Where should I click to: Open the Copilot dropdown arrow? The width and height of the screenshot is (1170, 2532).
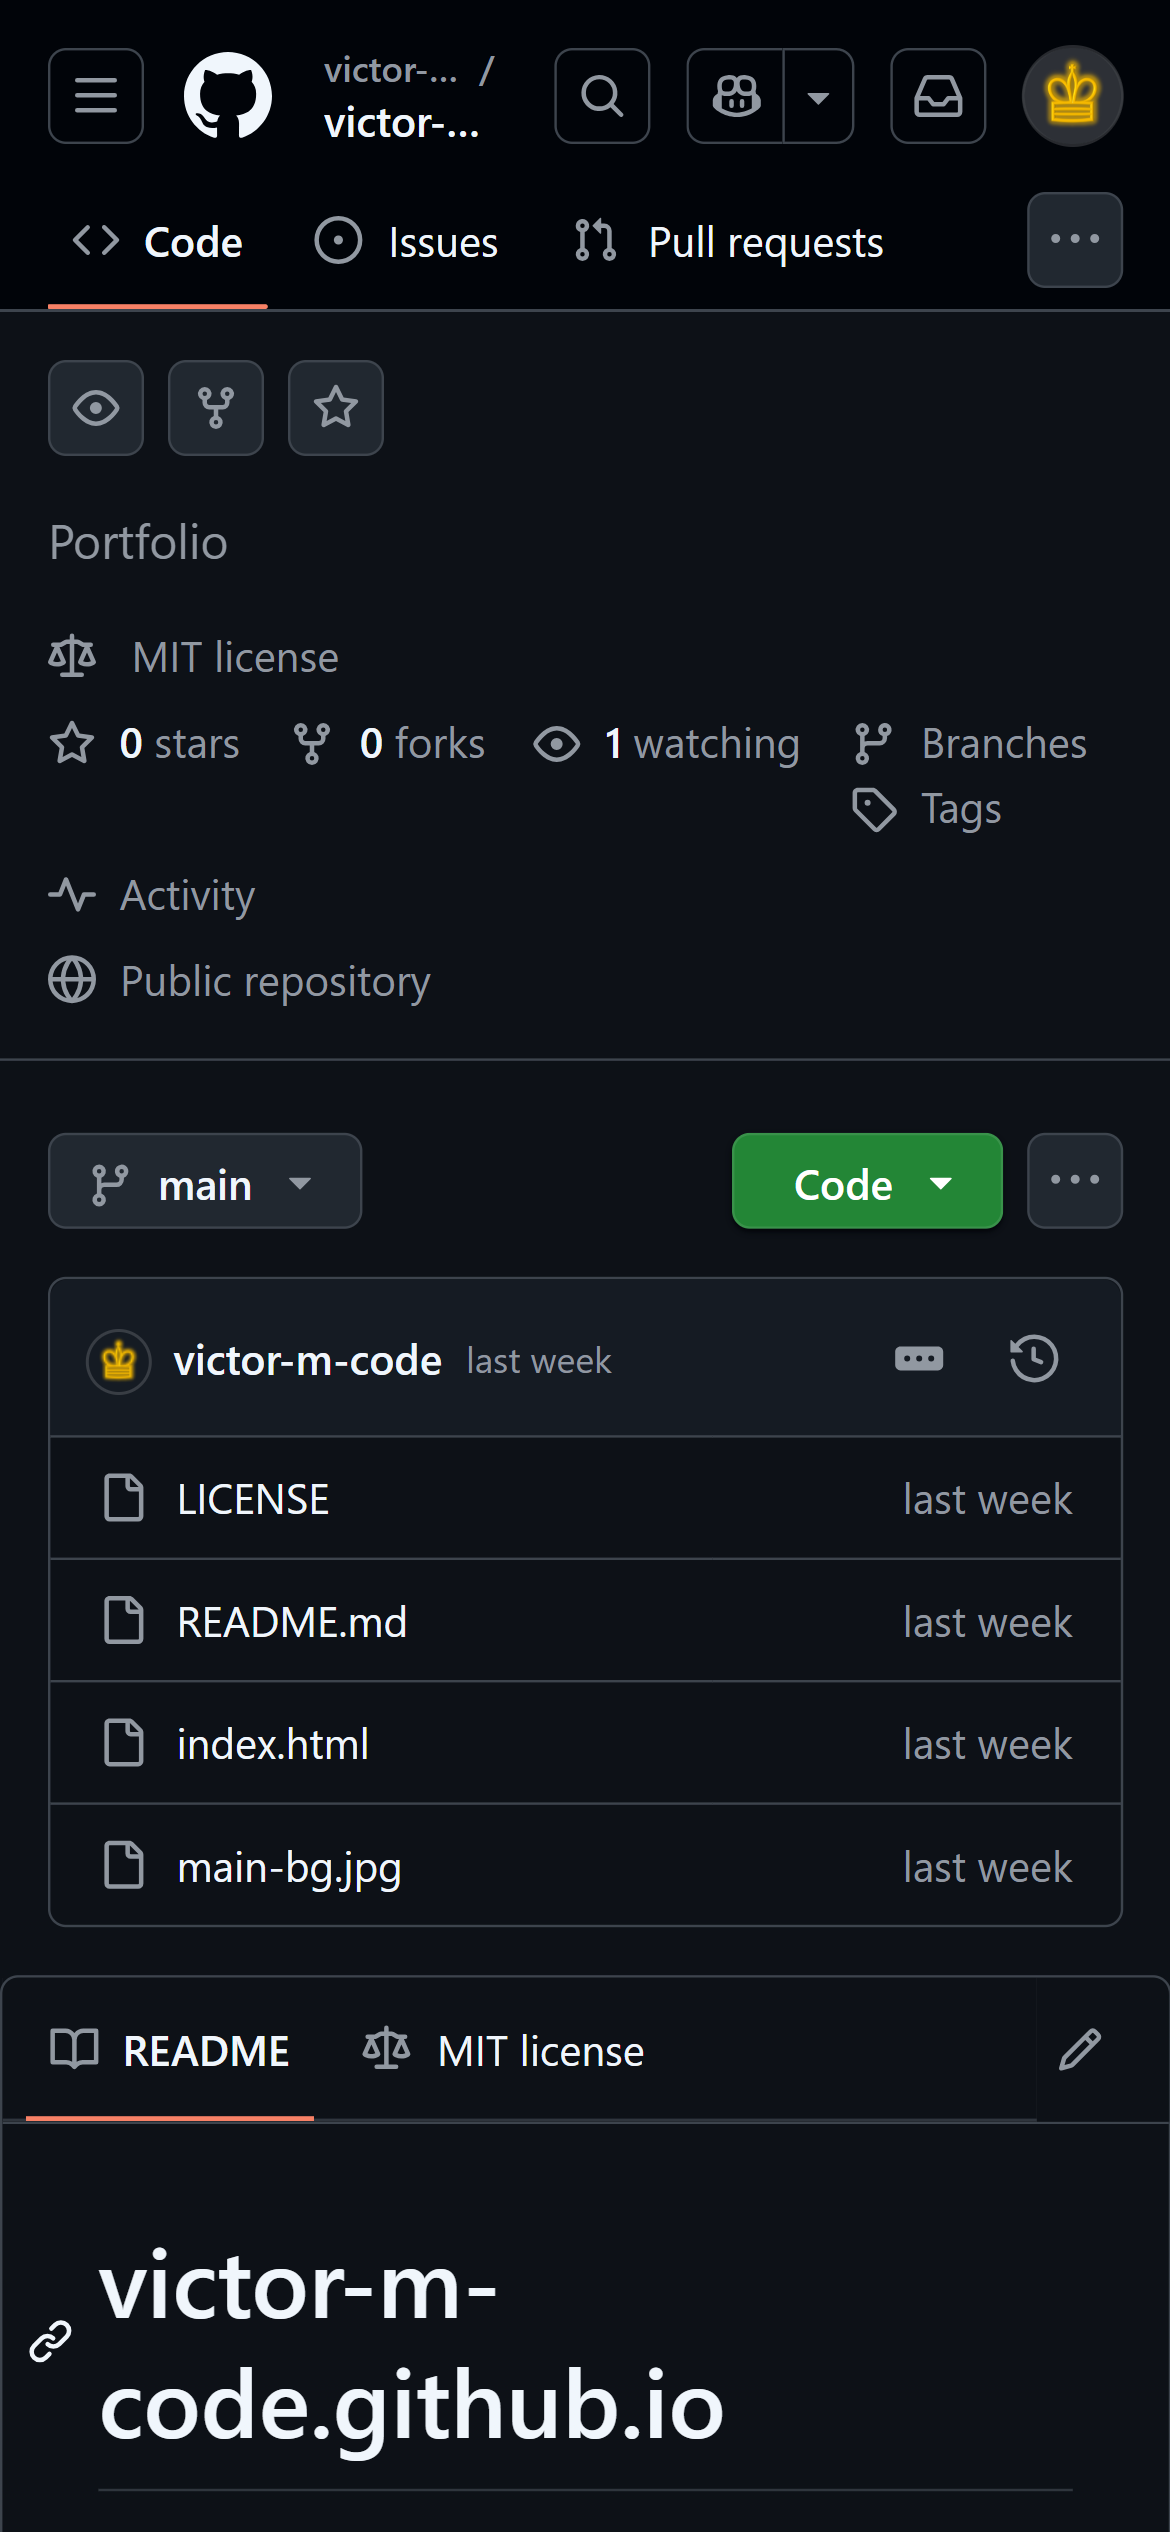click(818, 96)
